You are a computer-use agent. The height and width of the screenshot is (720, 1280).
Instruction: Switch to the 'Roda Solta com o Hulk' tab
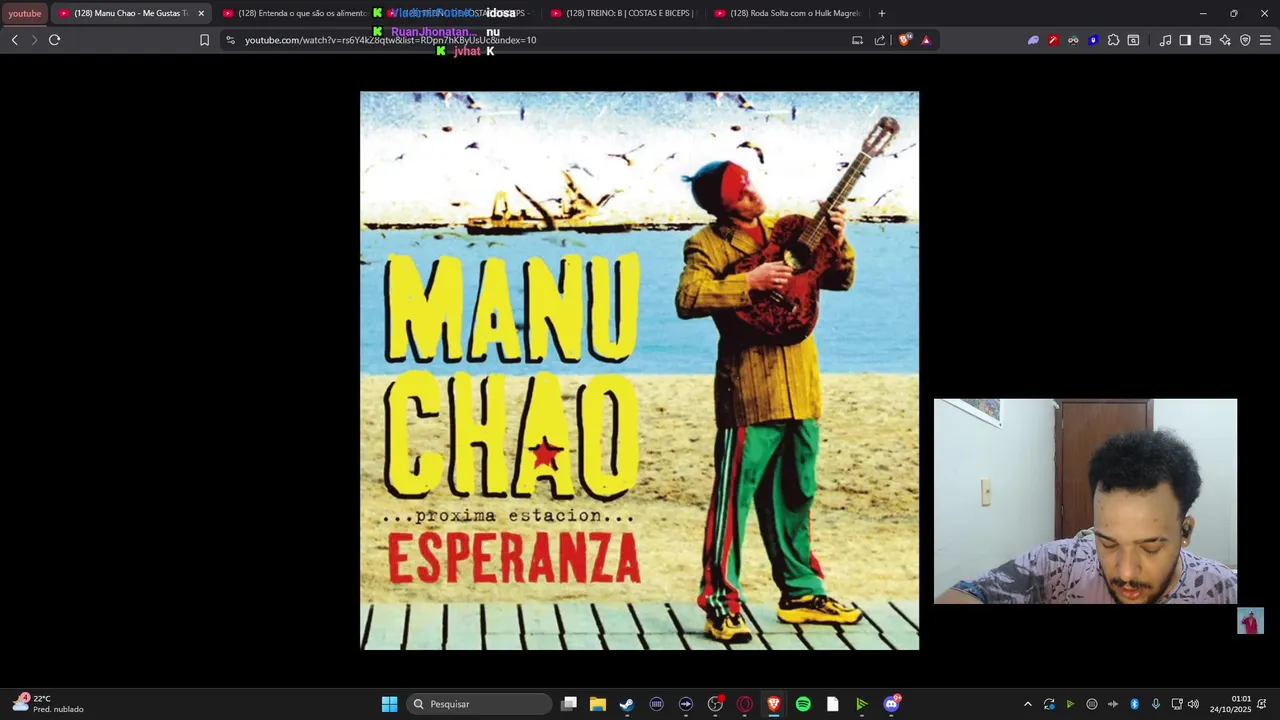[x=786, y=13]
